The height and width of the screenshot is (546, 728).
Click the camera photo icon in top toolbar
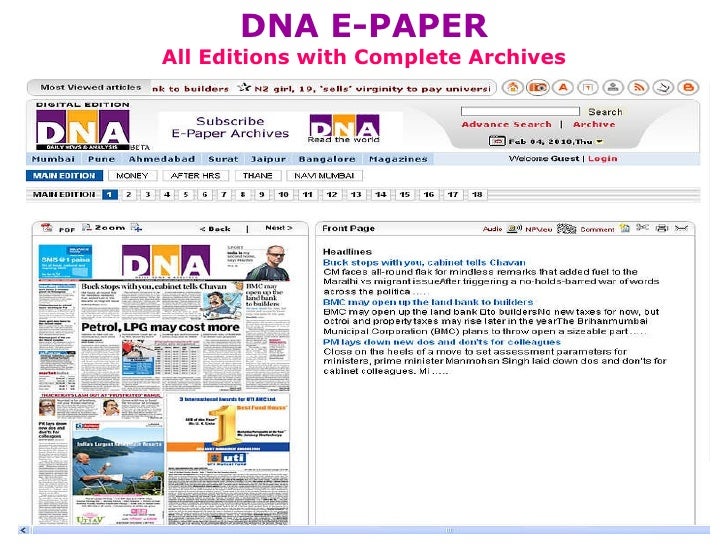(538, 87)
